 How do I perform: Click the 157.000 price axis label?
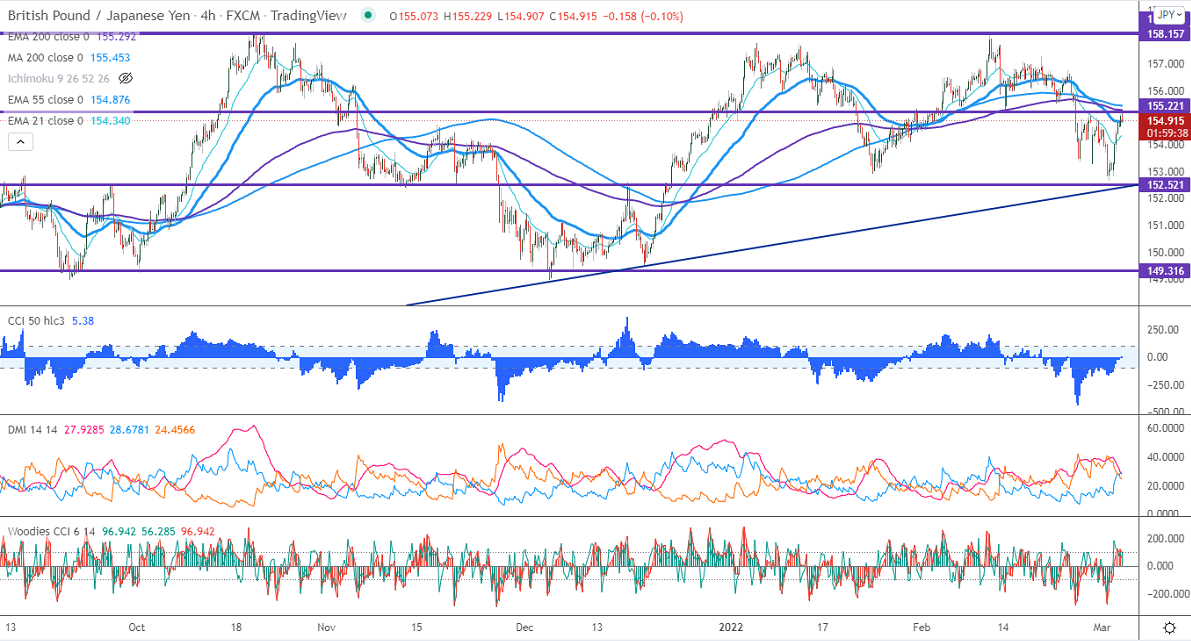click(x=1166, y=65)
